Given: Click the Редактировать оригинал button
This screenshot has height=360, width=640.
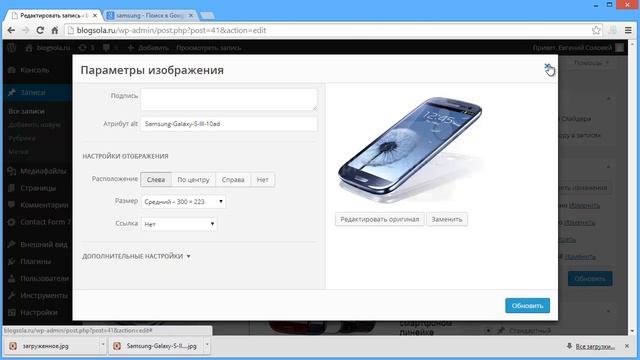Looking at the screenshot, I should (380, 219).
